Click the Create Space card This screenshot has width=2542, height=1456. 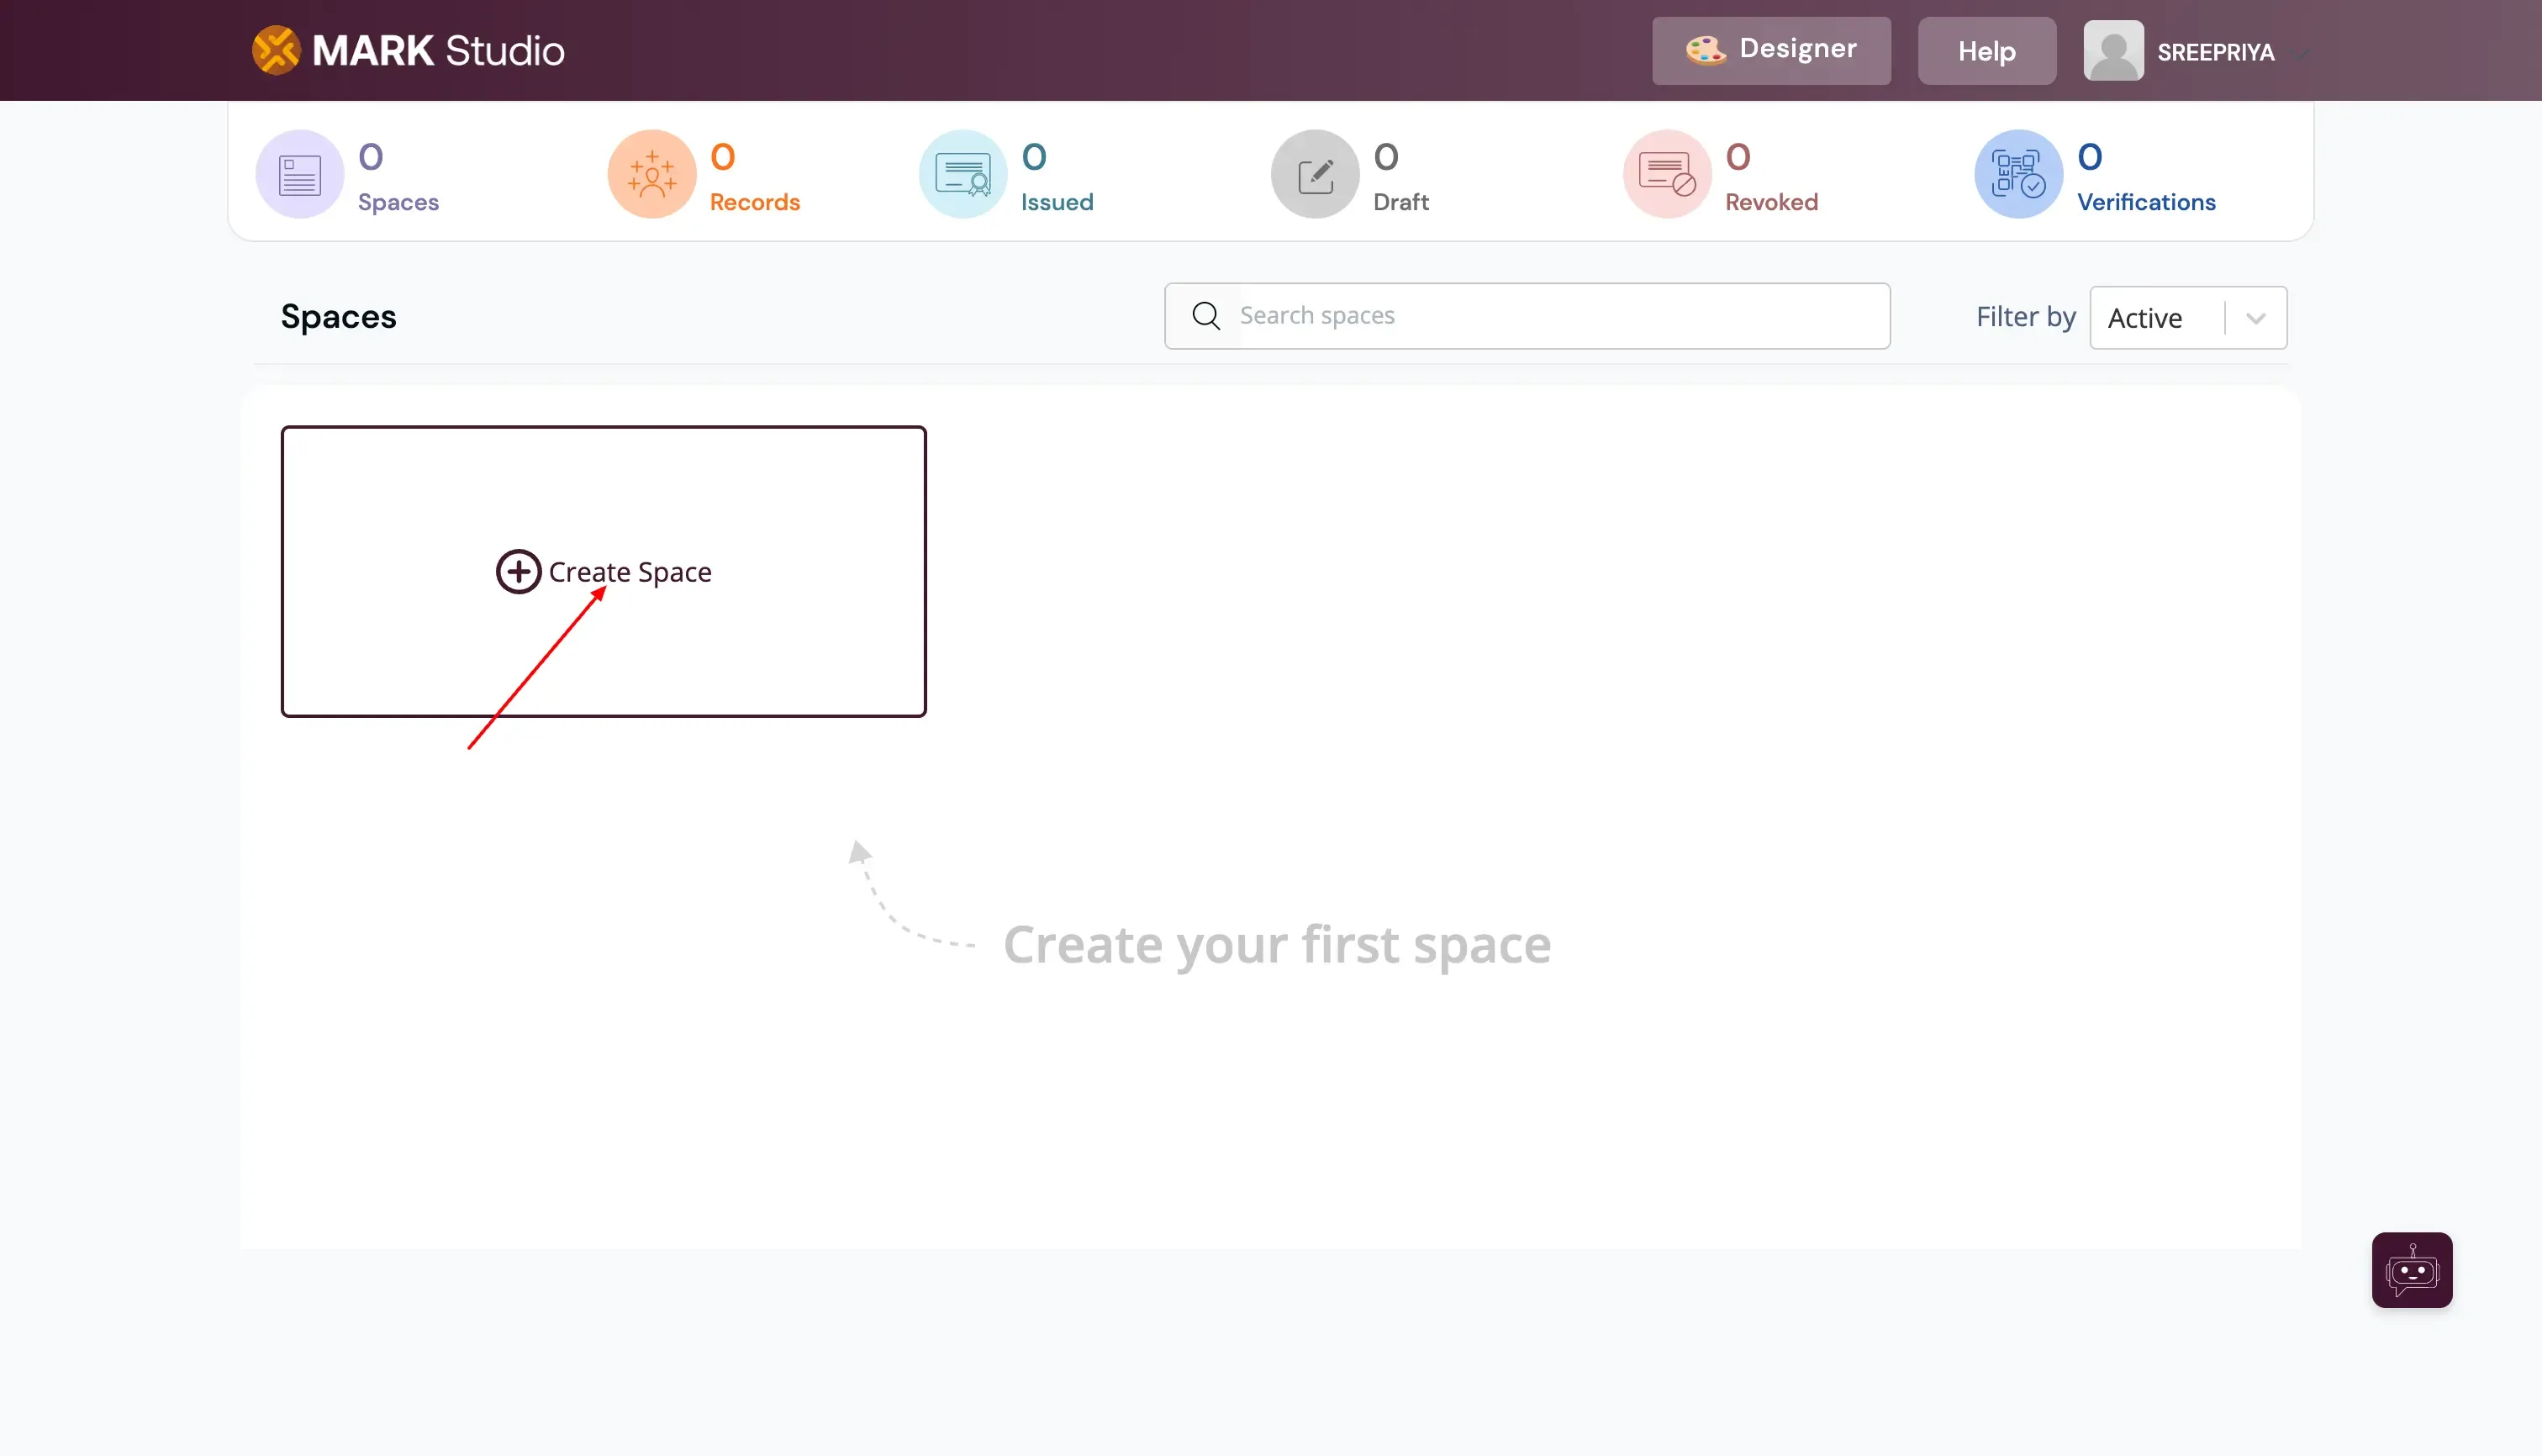[x=603, y=571]
